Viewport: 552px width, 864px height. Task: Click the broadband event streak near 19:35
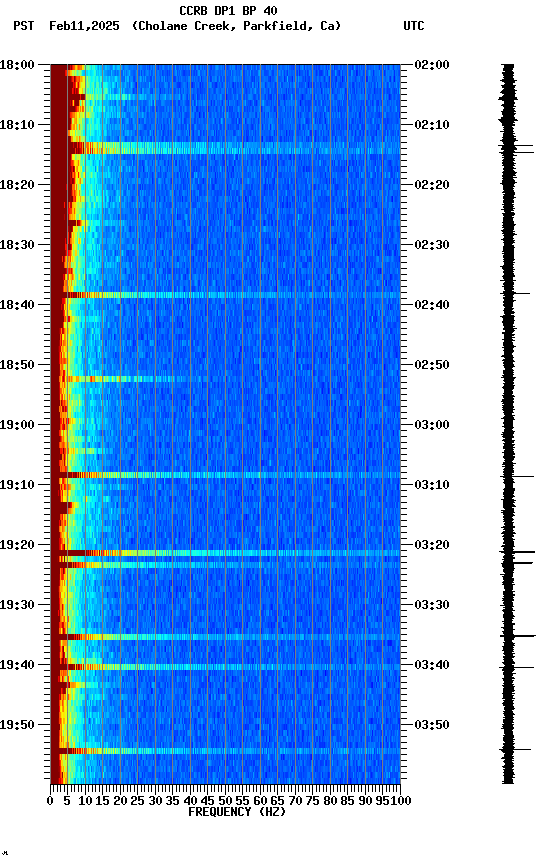225,637
